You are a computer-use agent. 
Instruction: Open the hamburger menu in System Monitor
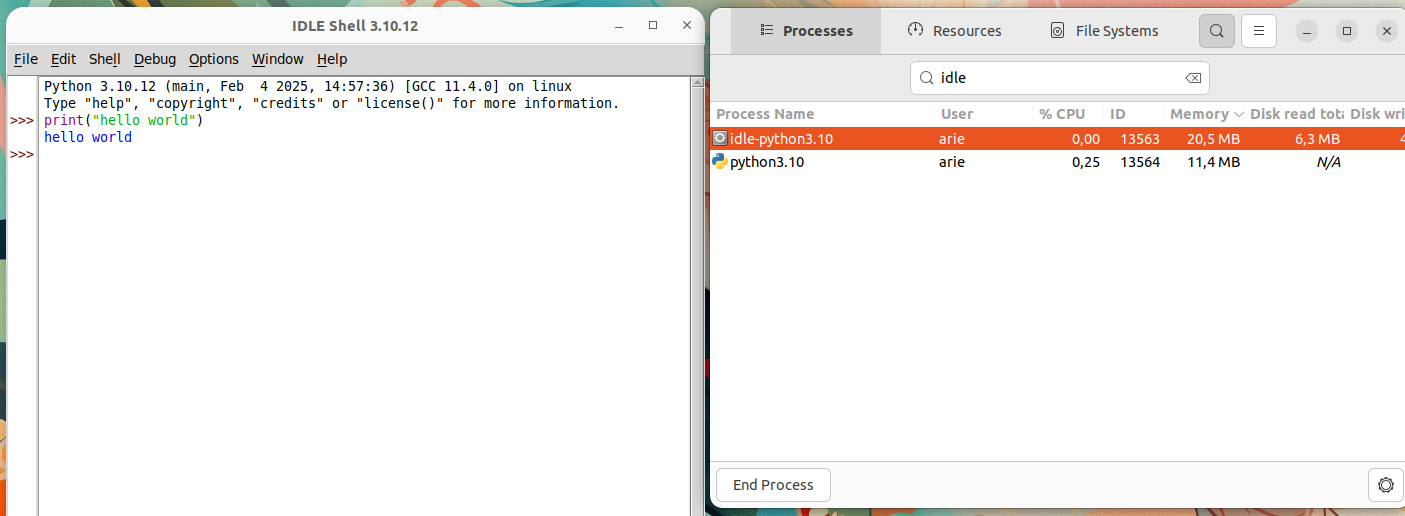1259,31
